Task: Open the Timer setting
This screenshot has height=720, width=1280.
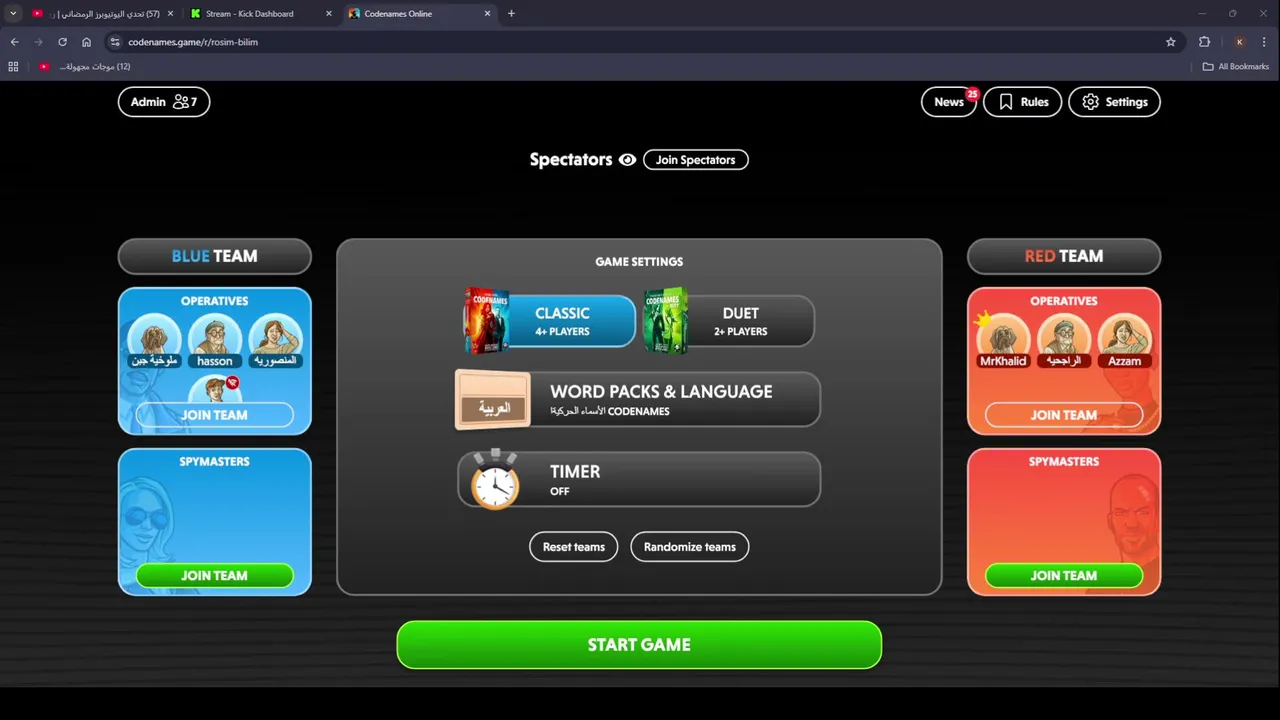Action: point(638,479)
